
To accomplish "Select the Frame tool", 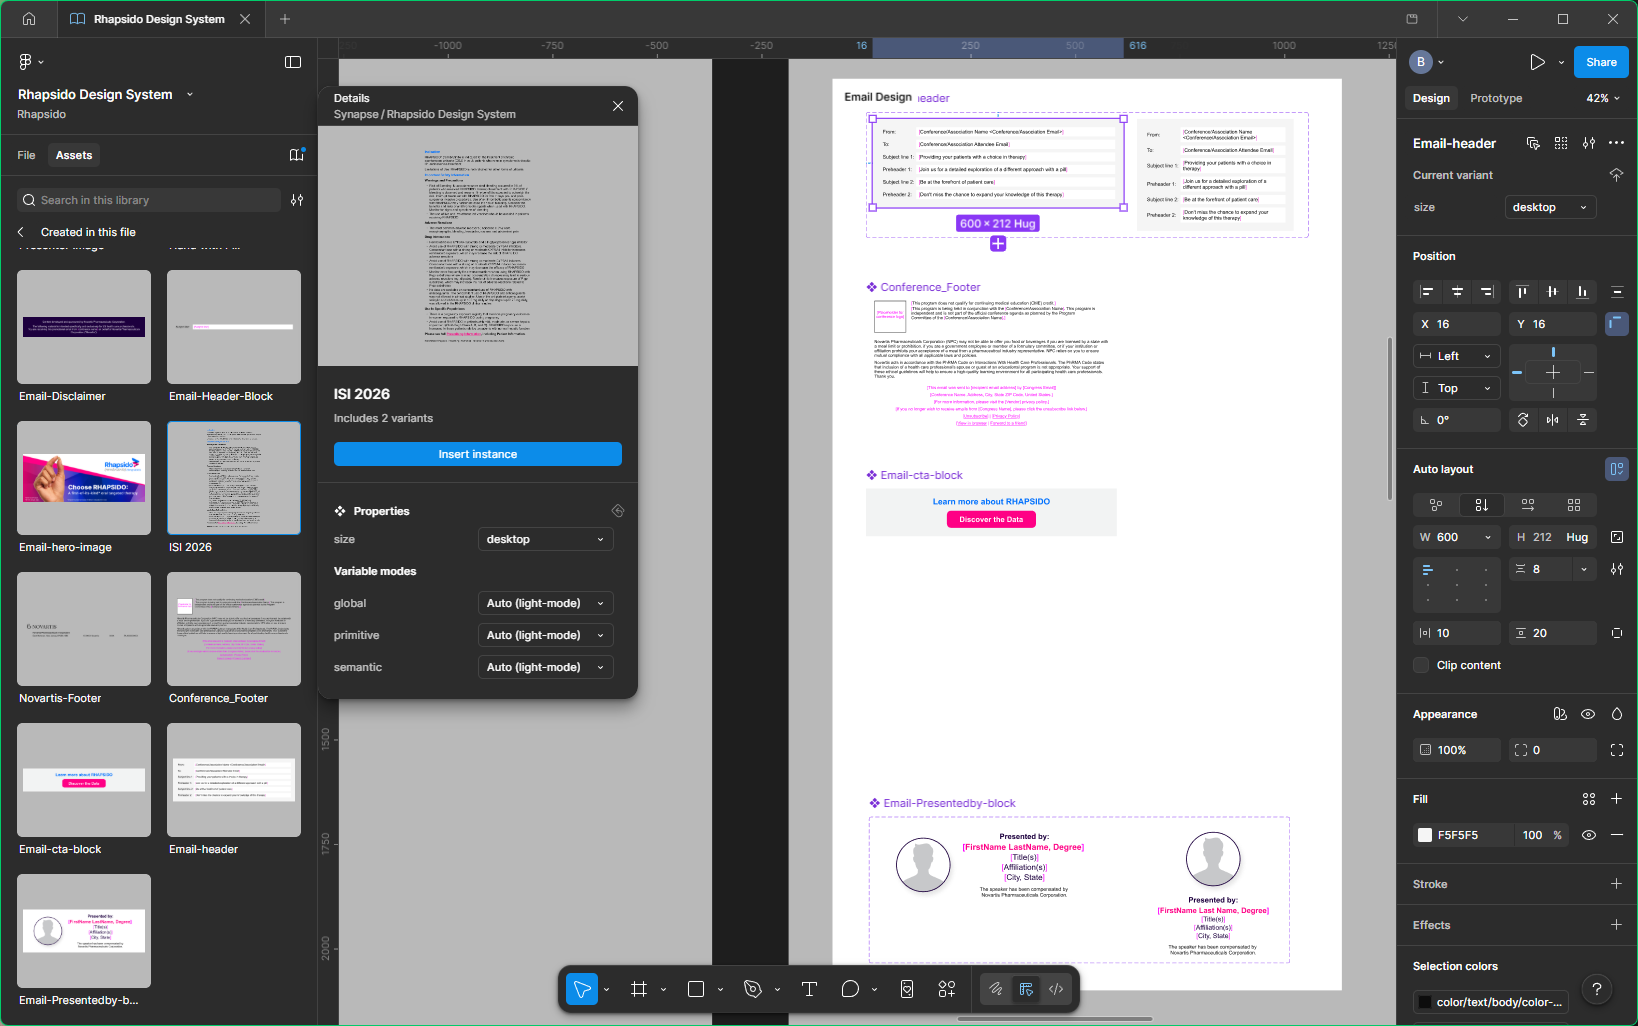I will click(639, 988).
